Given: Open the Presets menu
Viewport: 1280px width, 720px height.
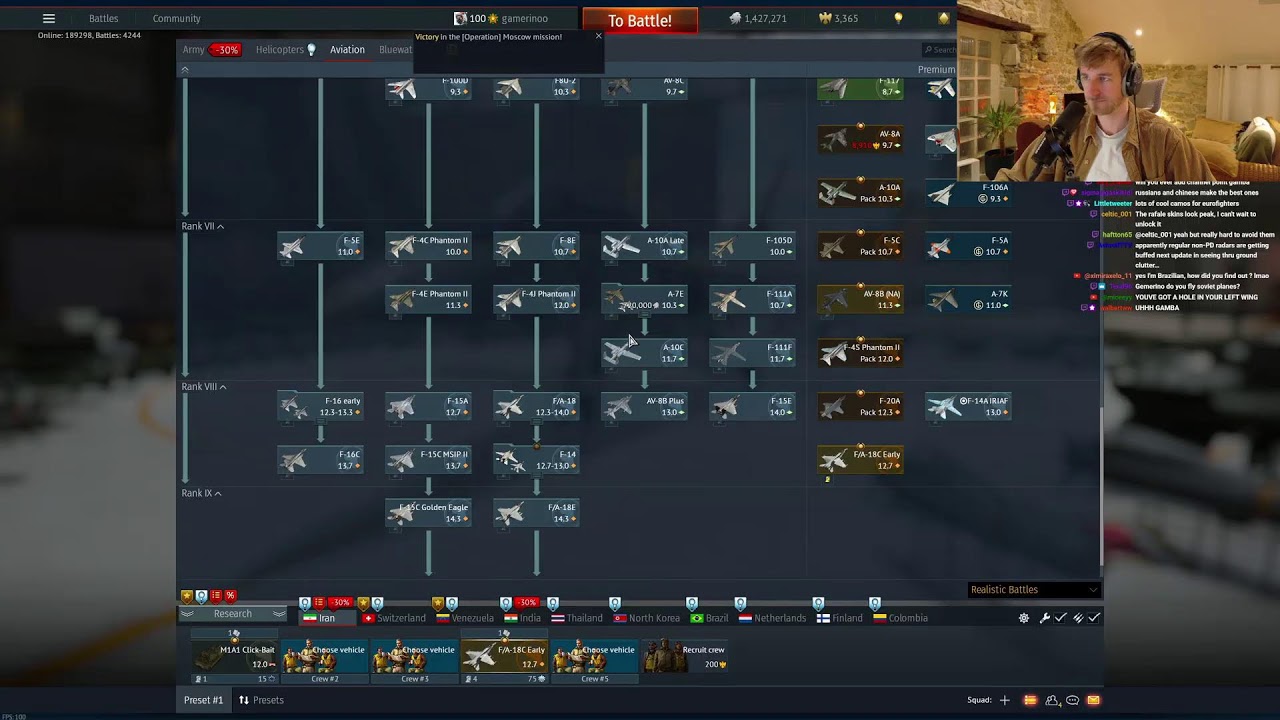Looking at the screenshot, I should [x=261, y=700].
